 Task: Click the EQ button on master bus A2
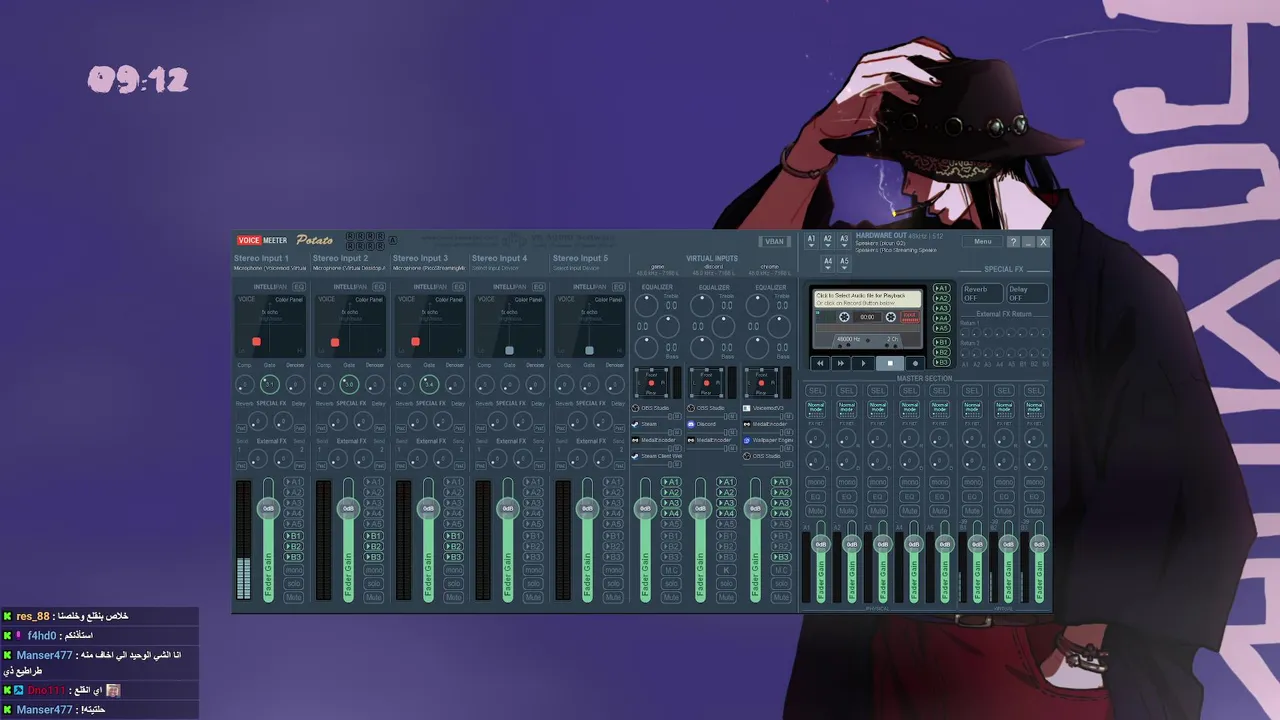tap(847, 496)
